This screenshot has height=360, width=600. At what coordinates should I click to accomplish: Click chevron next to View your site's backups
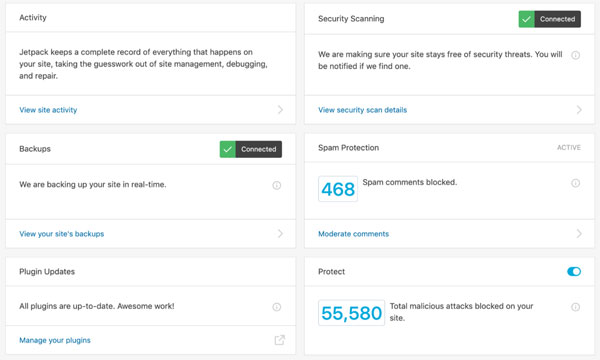tap(280, 233)
